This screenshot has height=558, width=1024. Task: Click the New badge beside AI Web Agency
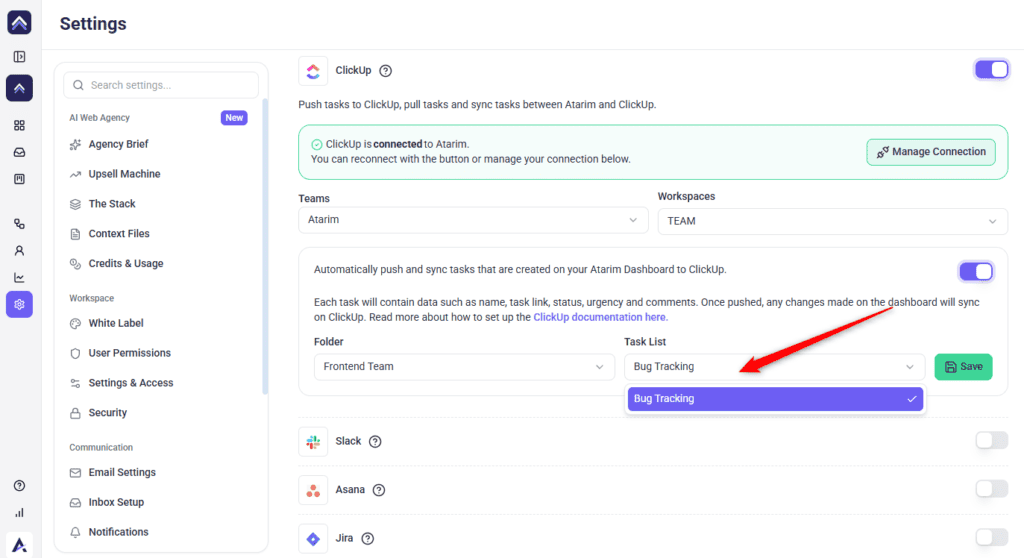coord(234,118)
